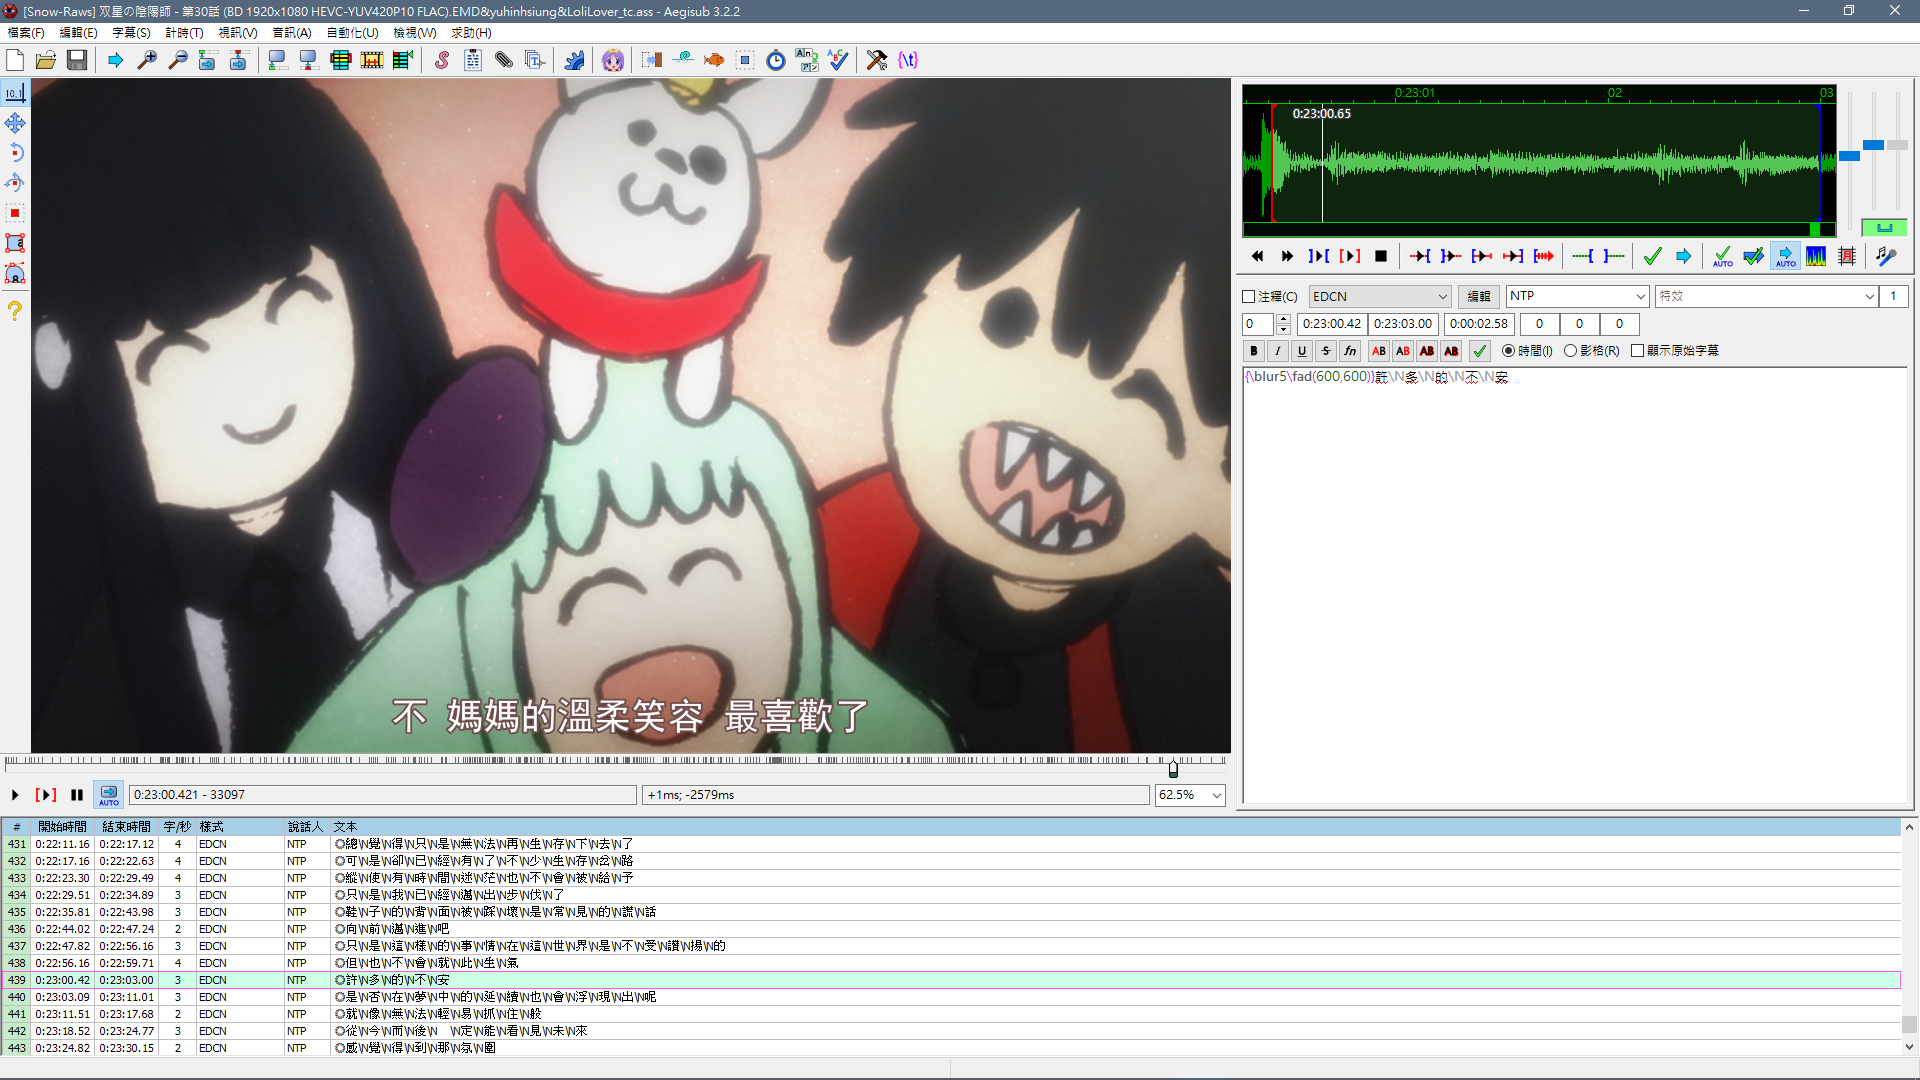Select the Scale subtitles tool
Screen dimensions: 1920x1080
(x=15, y=213)
